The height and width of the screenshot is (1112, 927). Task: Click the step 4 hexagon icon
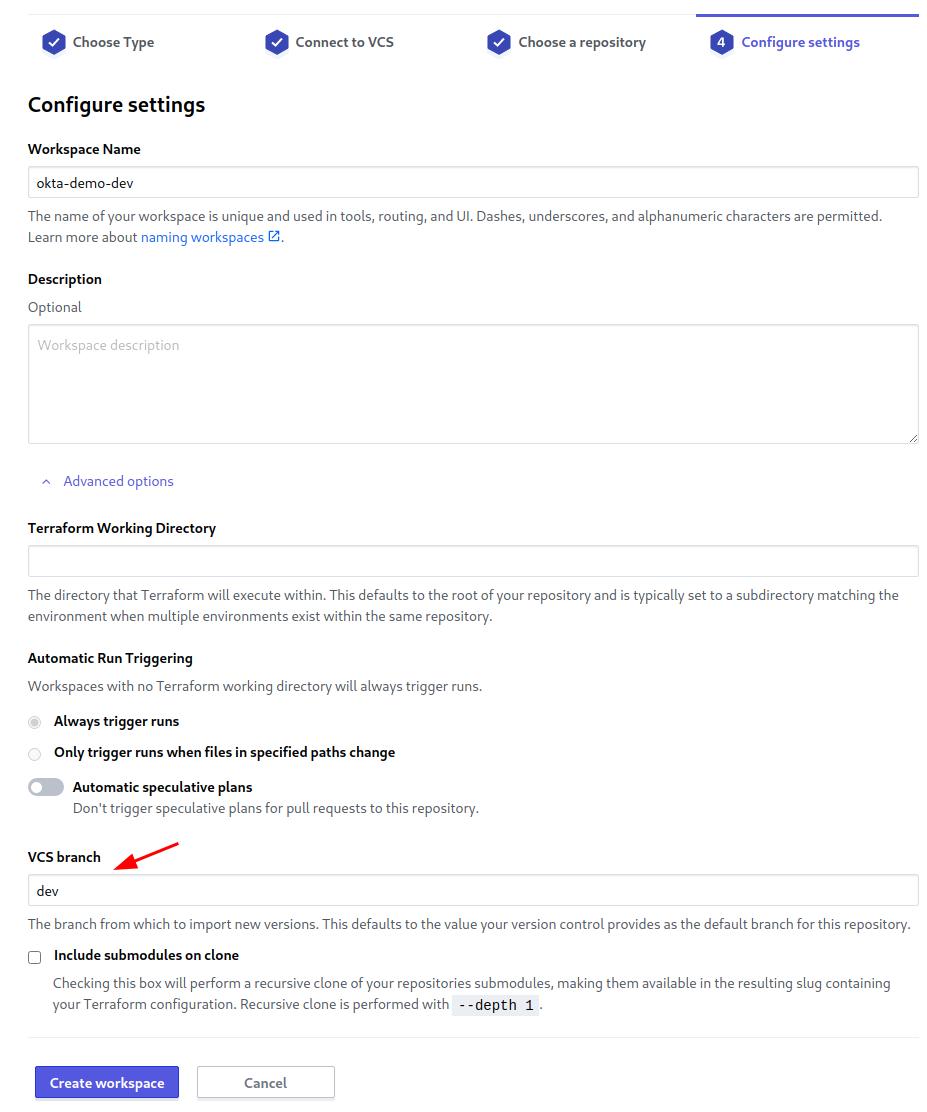pos(721,43)
